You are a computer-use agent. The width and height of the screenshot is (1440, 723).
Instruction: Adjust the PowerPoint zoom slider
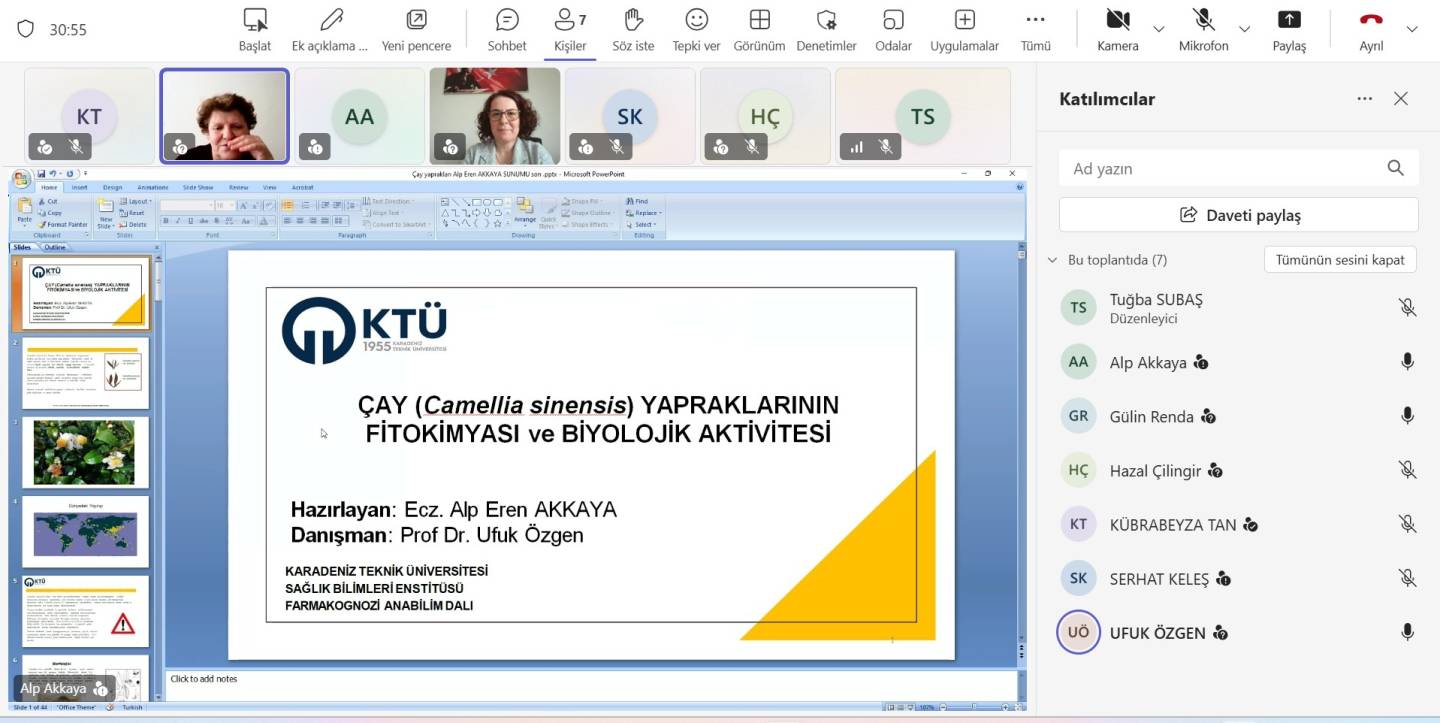[x=975, y=707]
